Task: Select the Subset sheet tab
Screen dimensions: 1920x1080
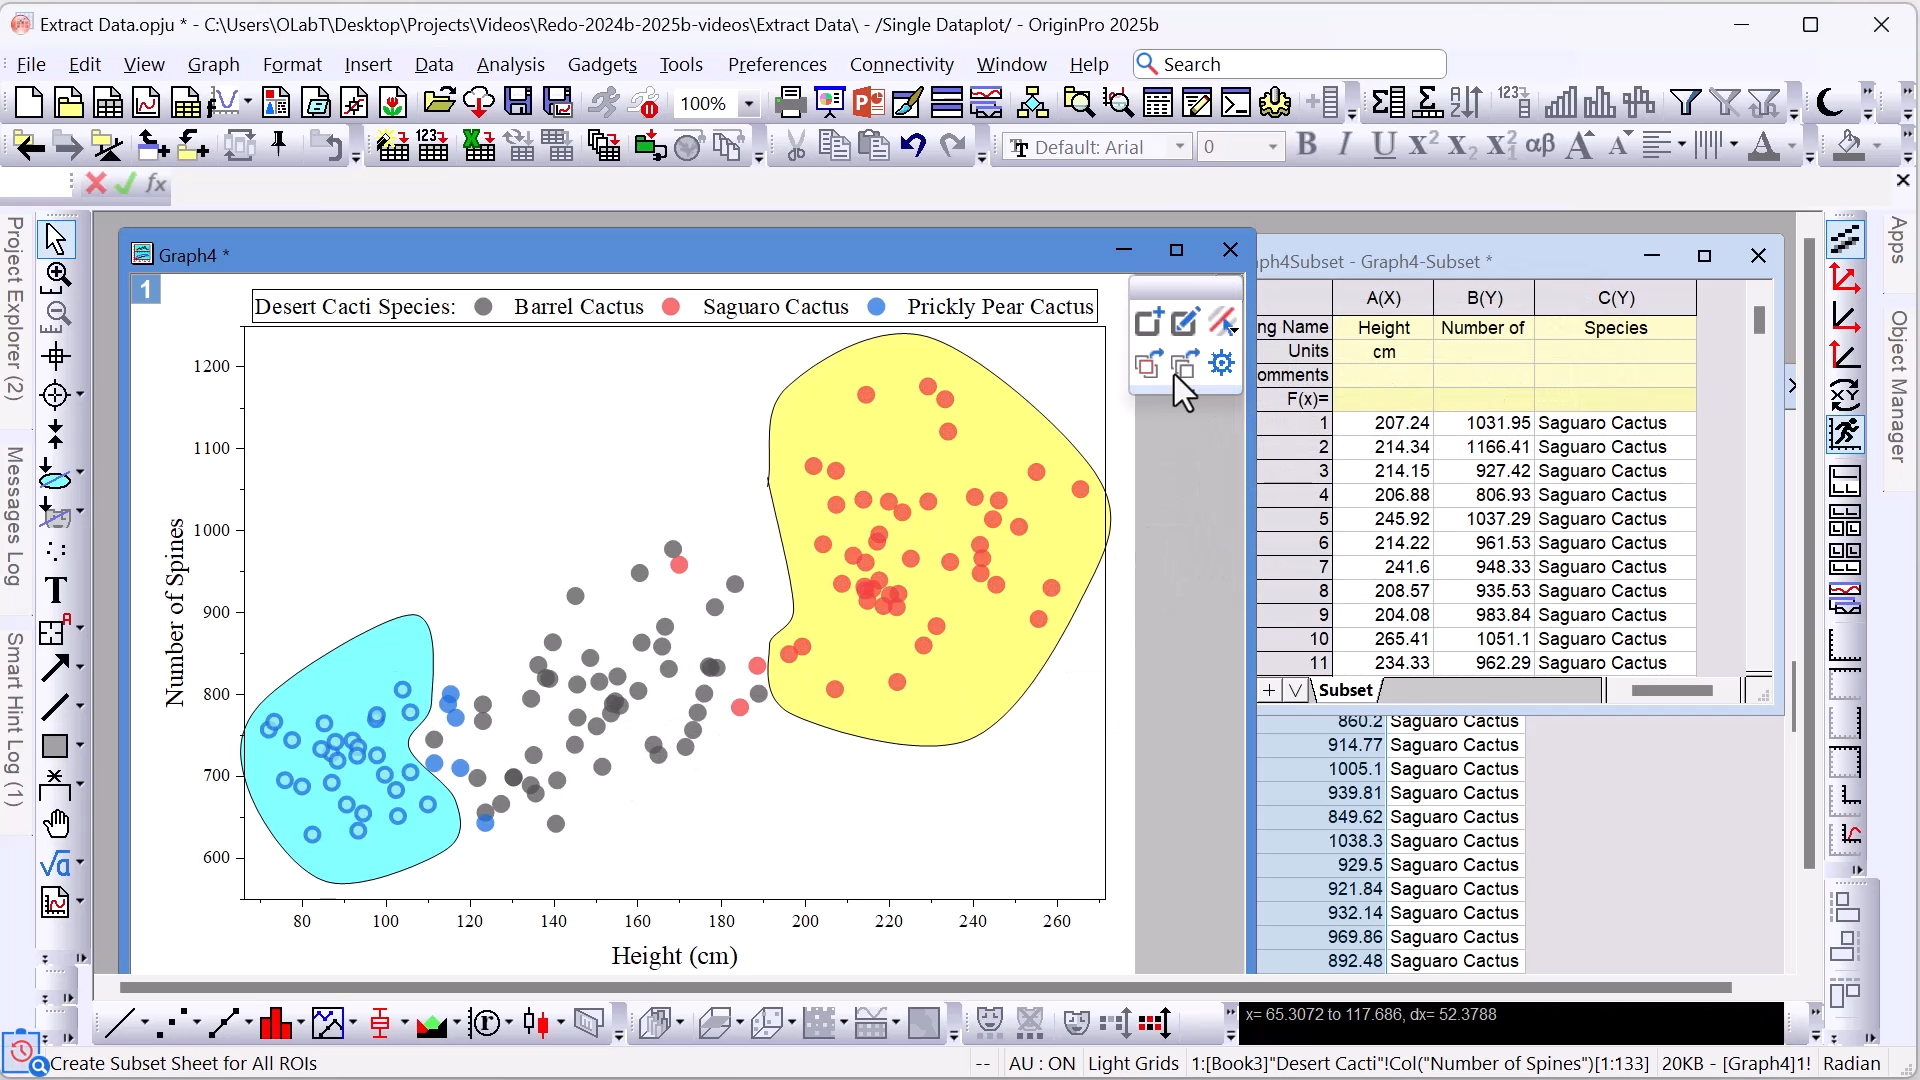Action: tap(1345, 690)
